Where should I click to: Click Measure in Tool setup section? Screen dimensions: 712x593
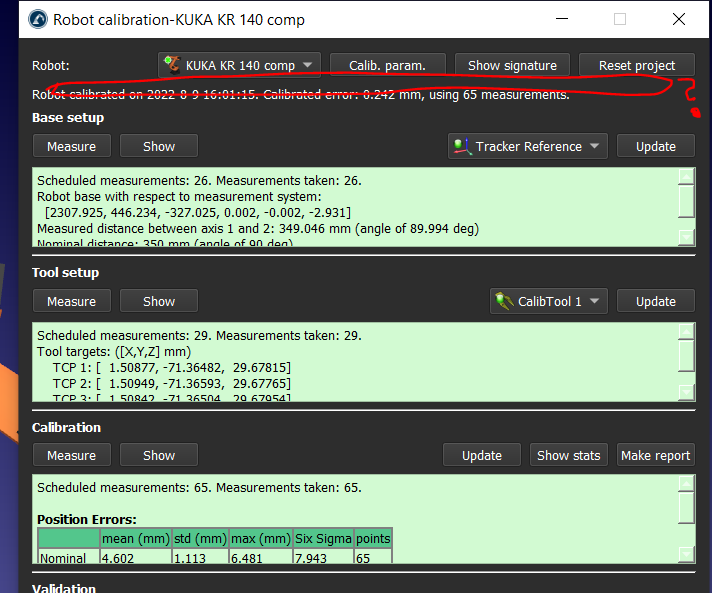[71, 301]
